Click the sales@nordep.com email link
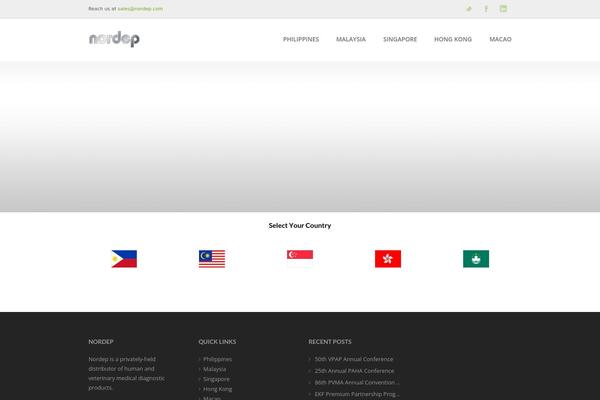This screenshot has width=600, height=400. tap(140, 8)
